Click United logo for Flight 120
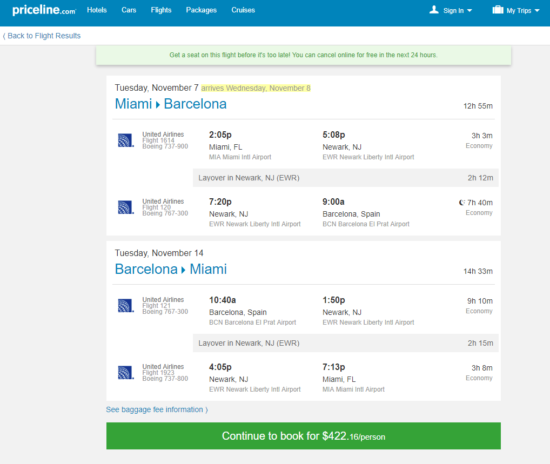Image resolution: width=550 pixels, height=464 pixels. [x=126, y=207]
